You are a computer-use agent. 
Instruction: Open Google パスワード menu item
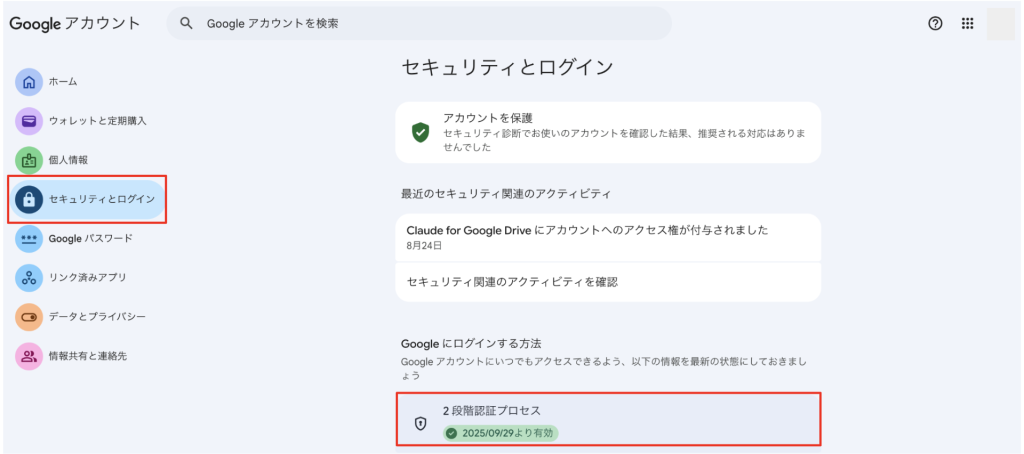(x=90, y=238)
